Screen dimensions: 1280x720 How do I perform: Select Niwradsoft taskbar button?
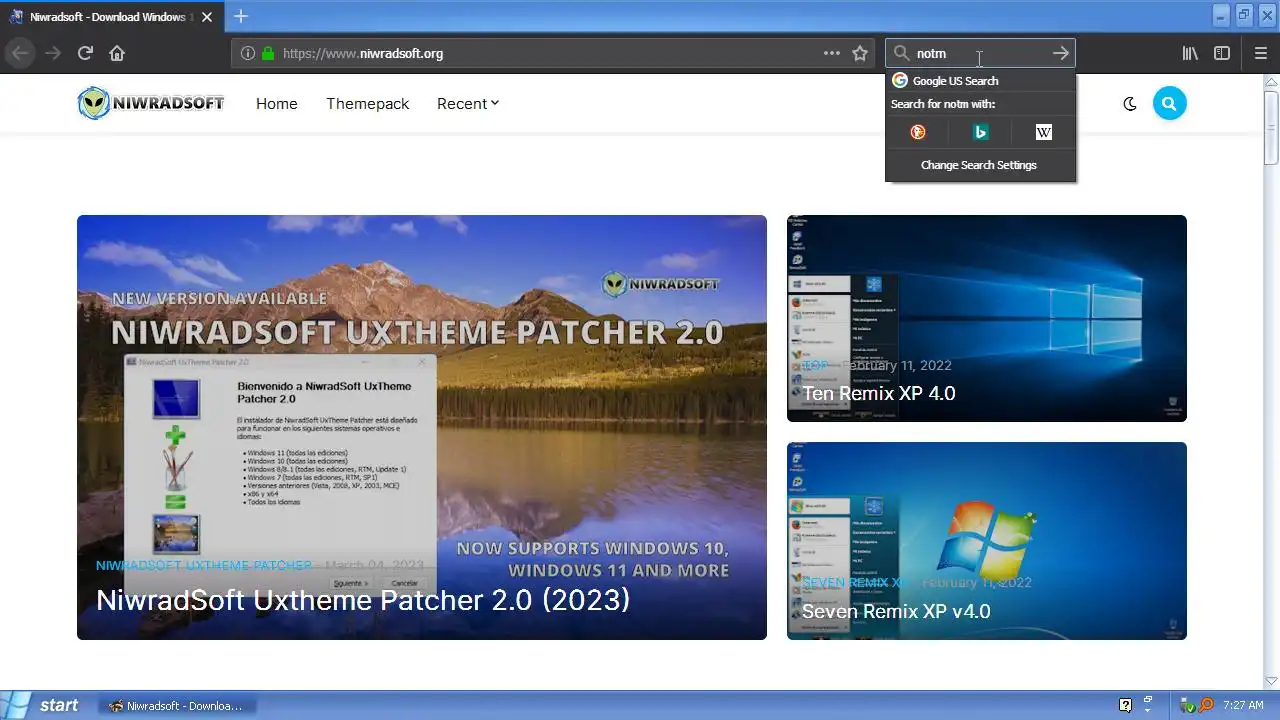177,706
